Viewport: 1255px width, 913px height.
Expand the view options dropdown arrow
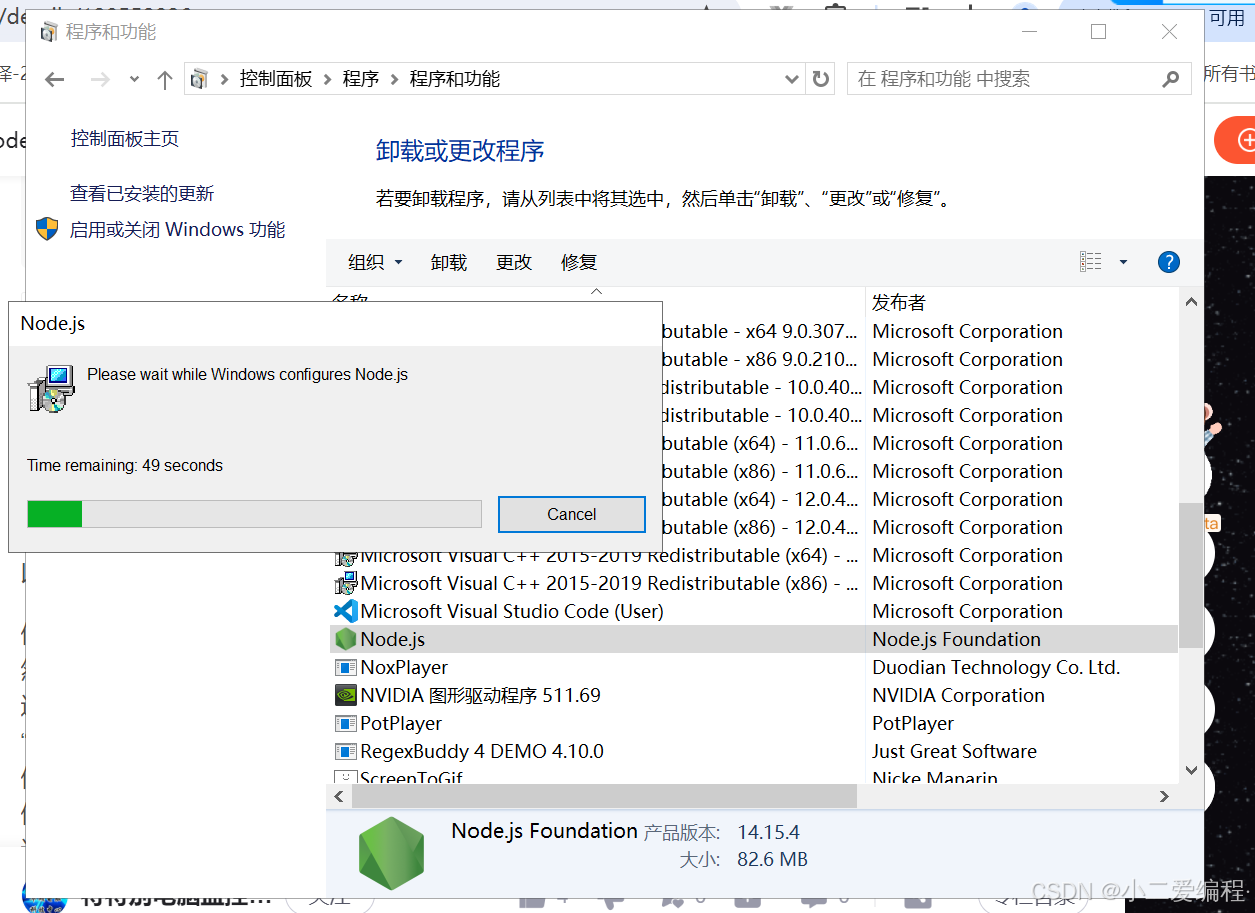1123,262
